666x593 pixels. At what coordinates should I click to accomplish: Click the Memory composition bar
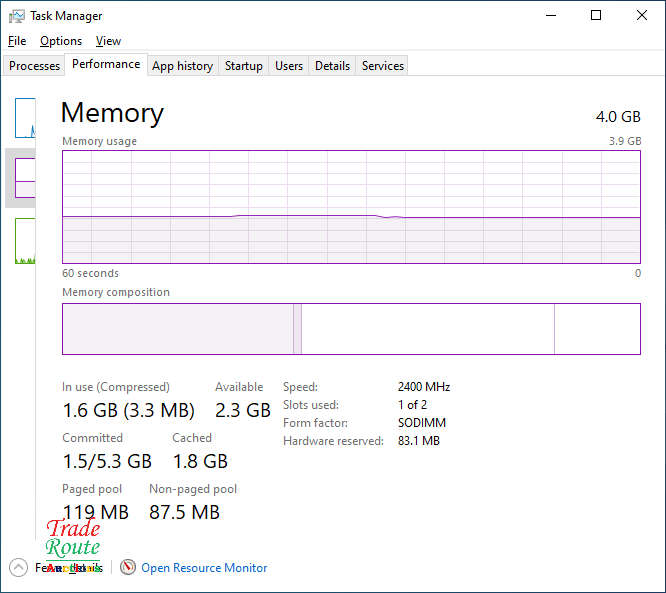click(351, 329)
